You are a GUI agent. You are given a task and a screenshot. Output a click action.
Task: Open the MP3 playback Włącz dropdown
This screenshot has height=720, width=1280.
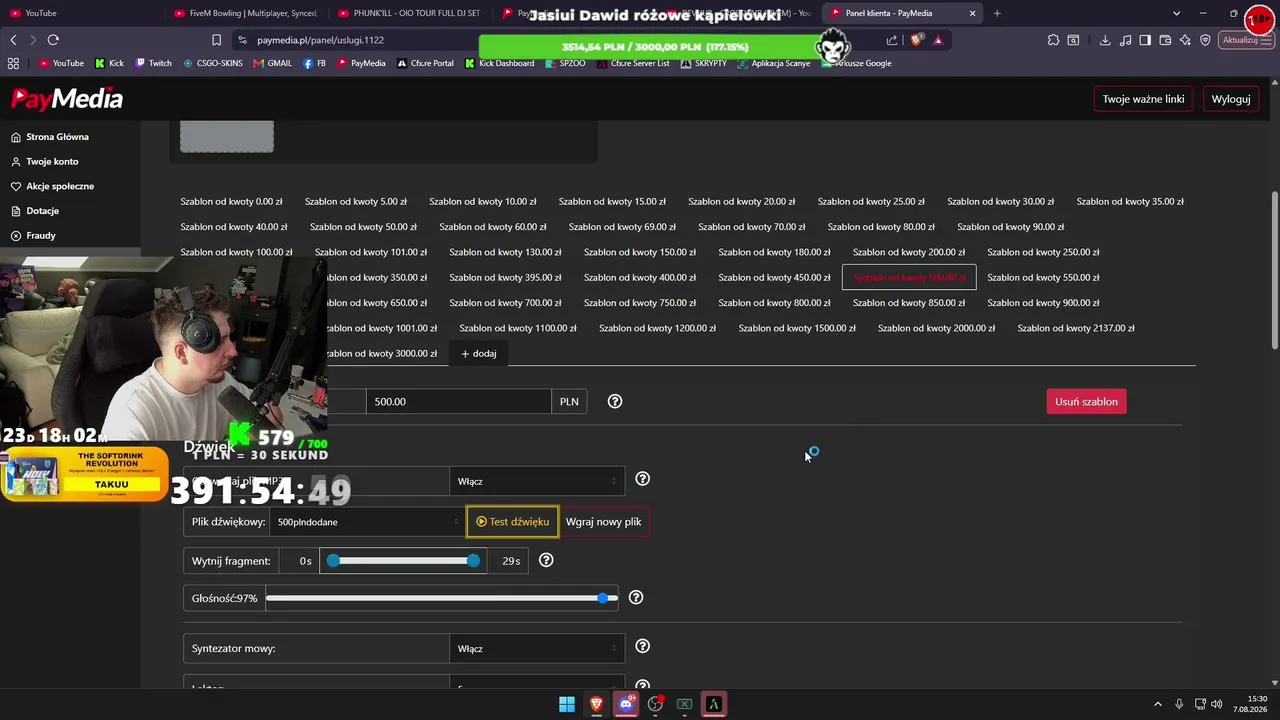pos(537,481)
